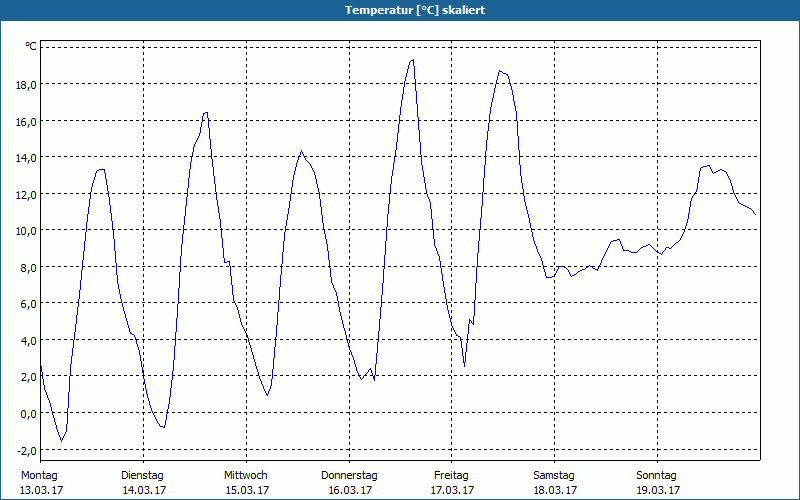Select the 10,0 y-axis label
This screenshot has height=500, width=800.
click(x=26, y=231)
